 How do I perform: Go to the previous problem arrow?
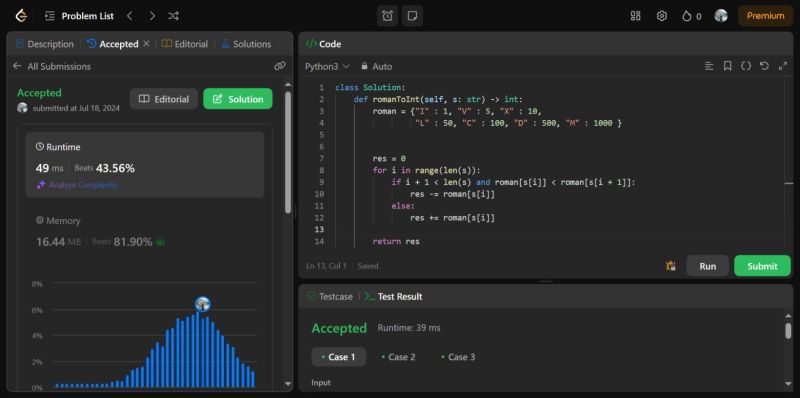tap(130, 16)
